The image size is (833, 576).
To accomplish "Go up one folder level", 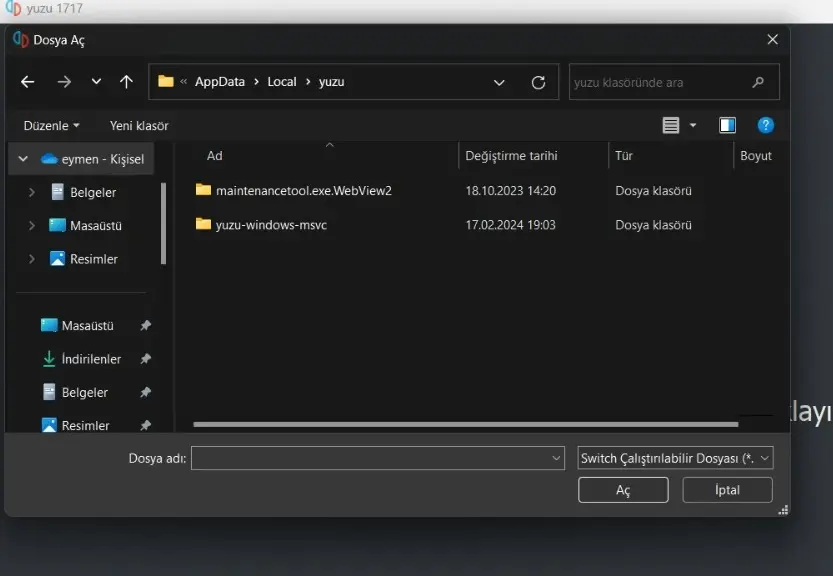I will point(126,82).
